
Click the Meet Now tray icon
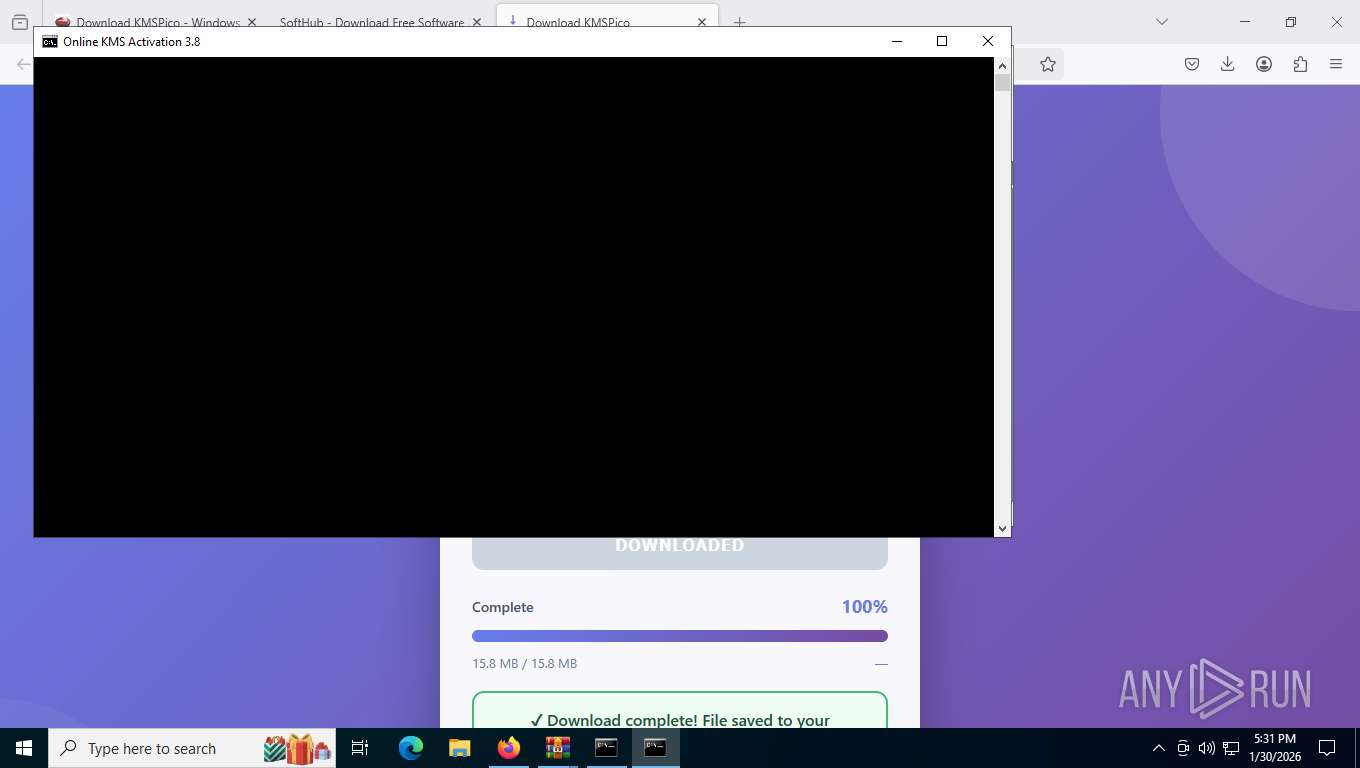1183,748
